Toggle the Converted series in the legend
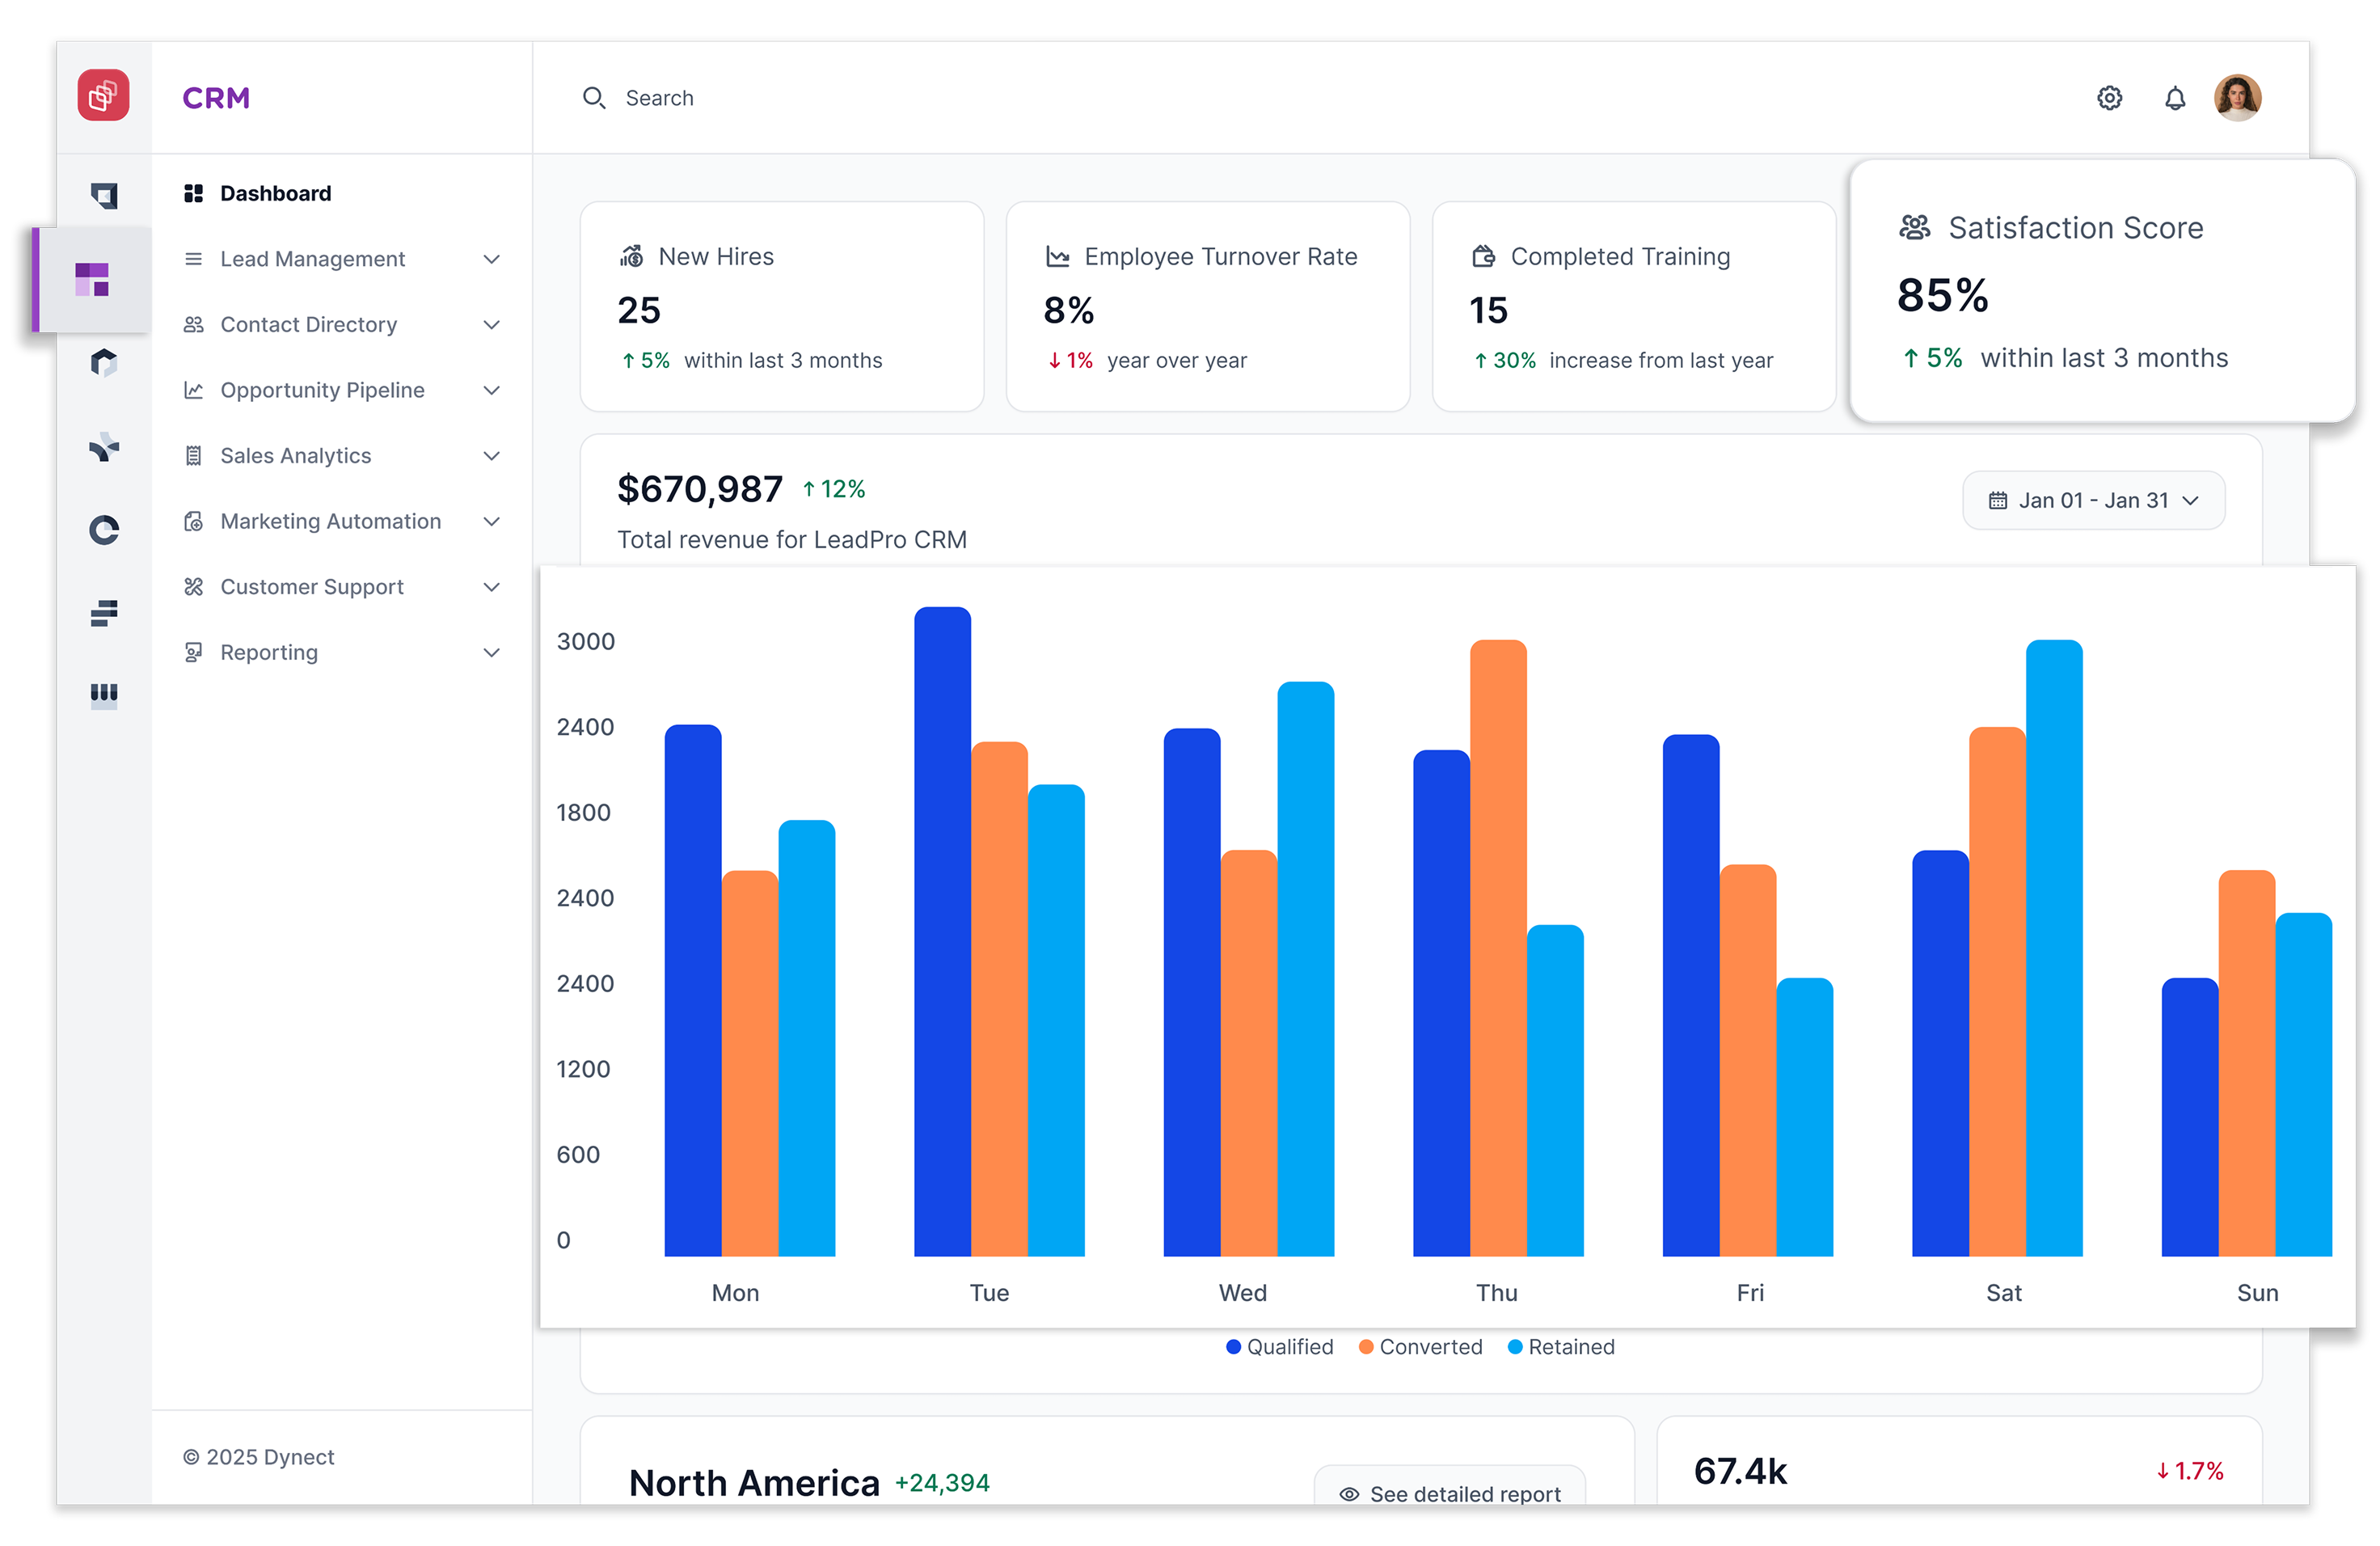2380x1546 pixels. click(1420, 1346)
